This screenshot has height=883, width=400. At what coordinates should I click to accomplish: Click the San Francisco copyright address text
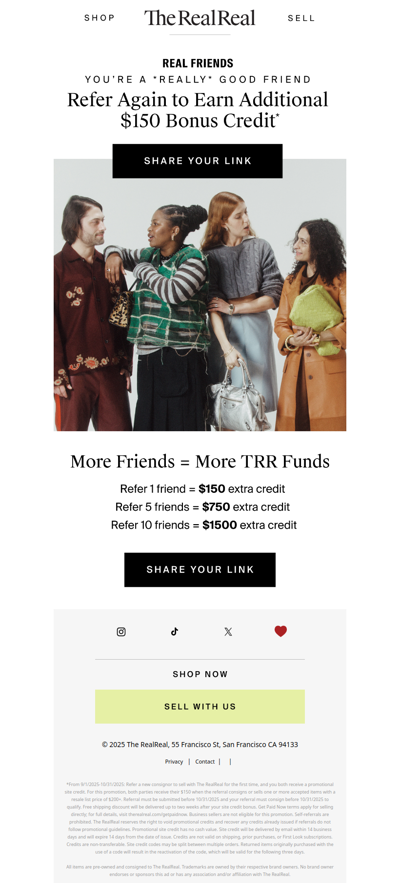pos(200,744)
